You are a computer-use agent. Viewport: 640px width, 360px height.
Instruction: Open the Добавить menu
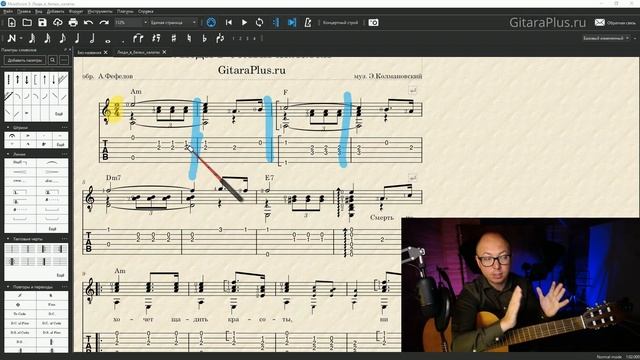[56, 11]
